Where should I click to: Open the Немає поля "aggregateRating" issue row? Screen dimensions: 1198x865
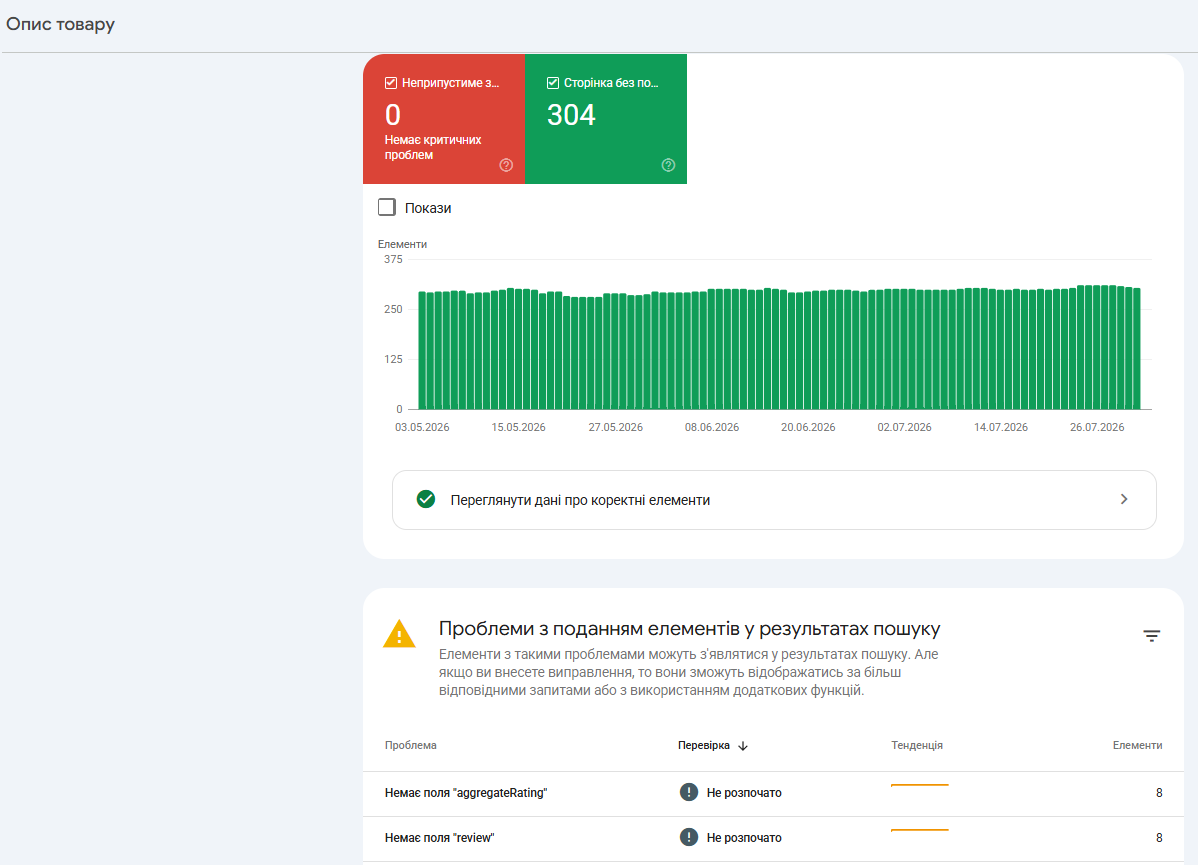pos(773,793)
